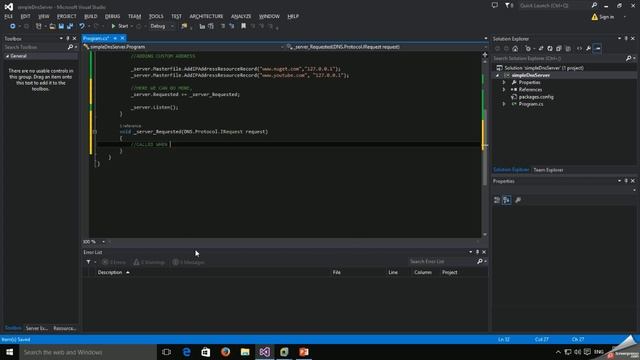Screen dimensions: 640x360
Task: Click the Refresh icon in Solution Explorer
Action: pos(550,49)
